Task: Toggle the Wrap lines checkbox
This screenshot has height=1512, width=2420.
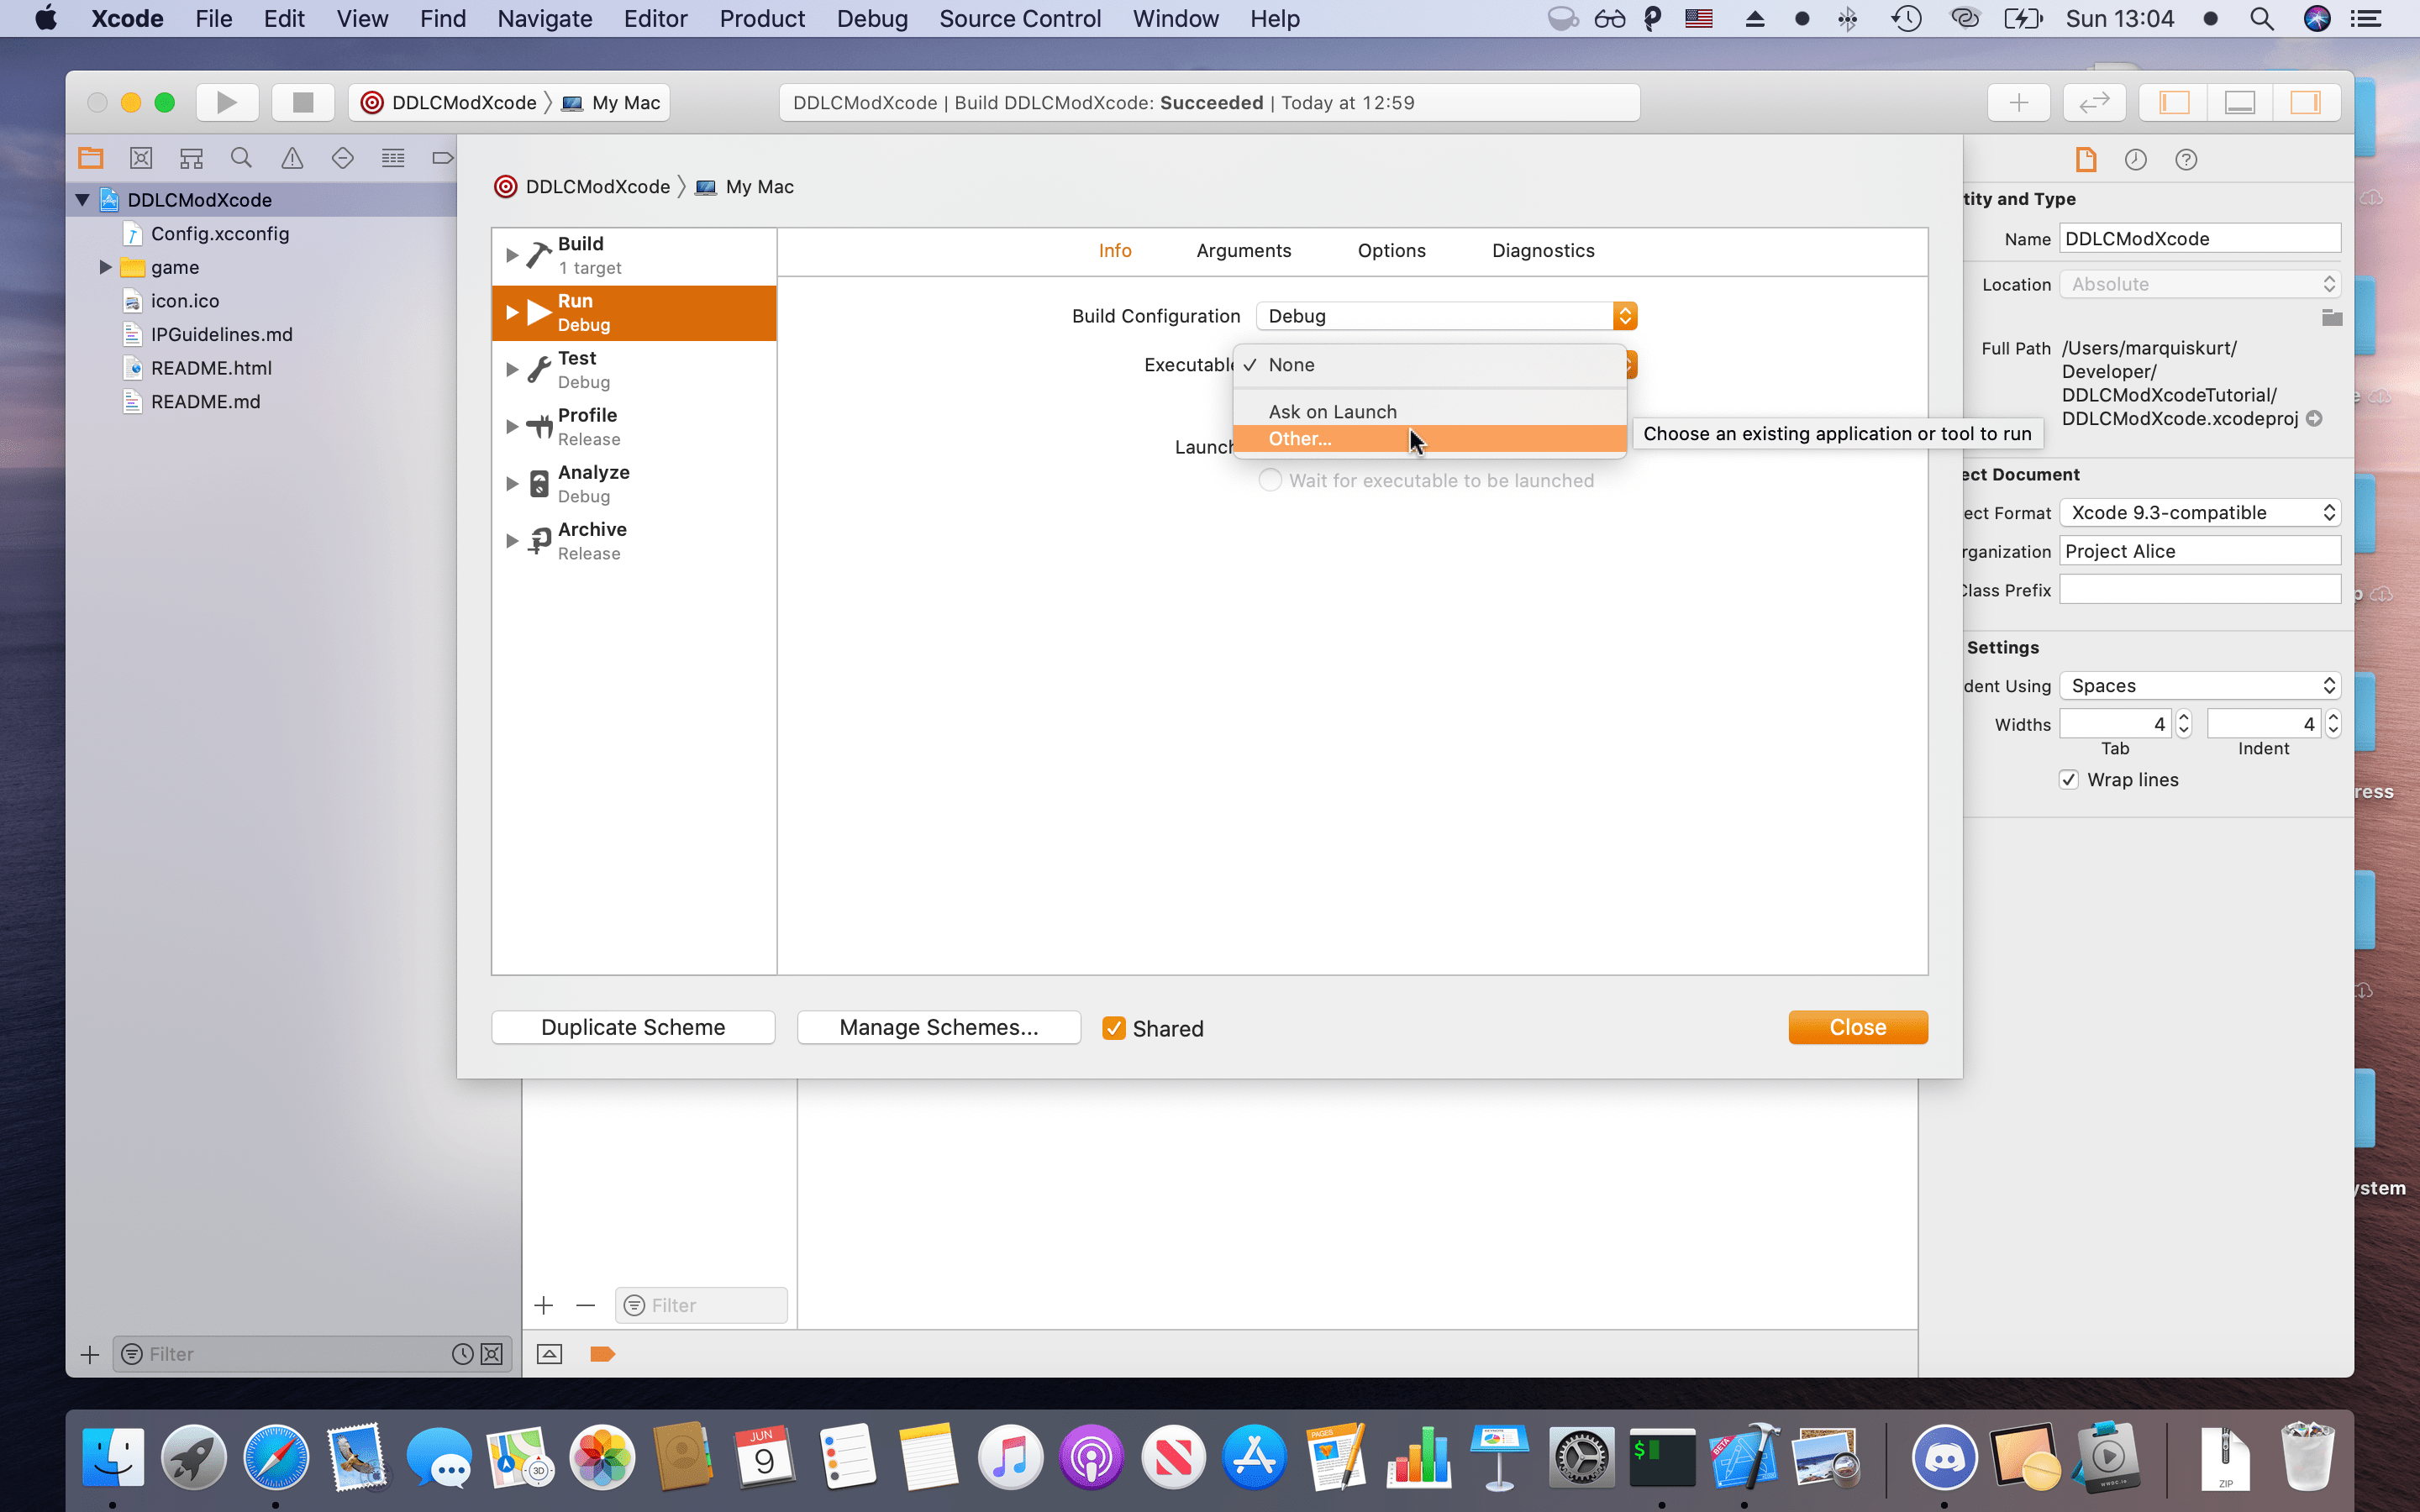Action: pyautogui.click(x=2069, y=780)
